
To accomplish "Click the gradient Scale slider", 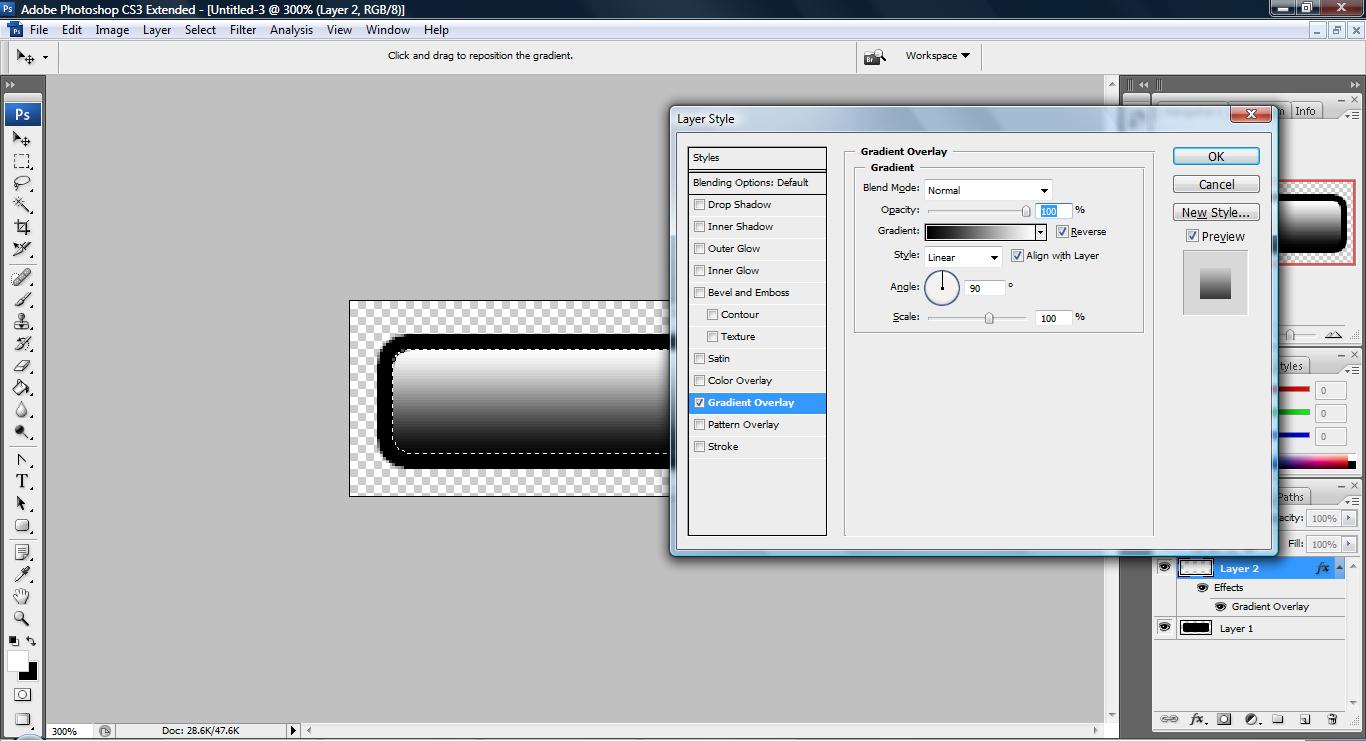I will pyautogui.click(x=977, y=318).
